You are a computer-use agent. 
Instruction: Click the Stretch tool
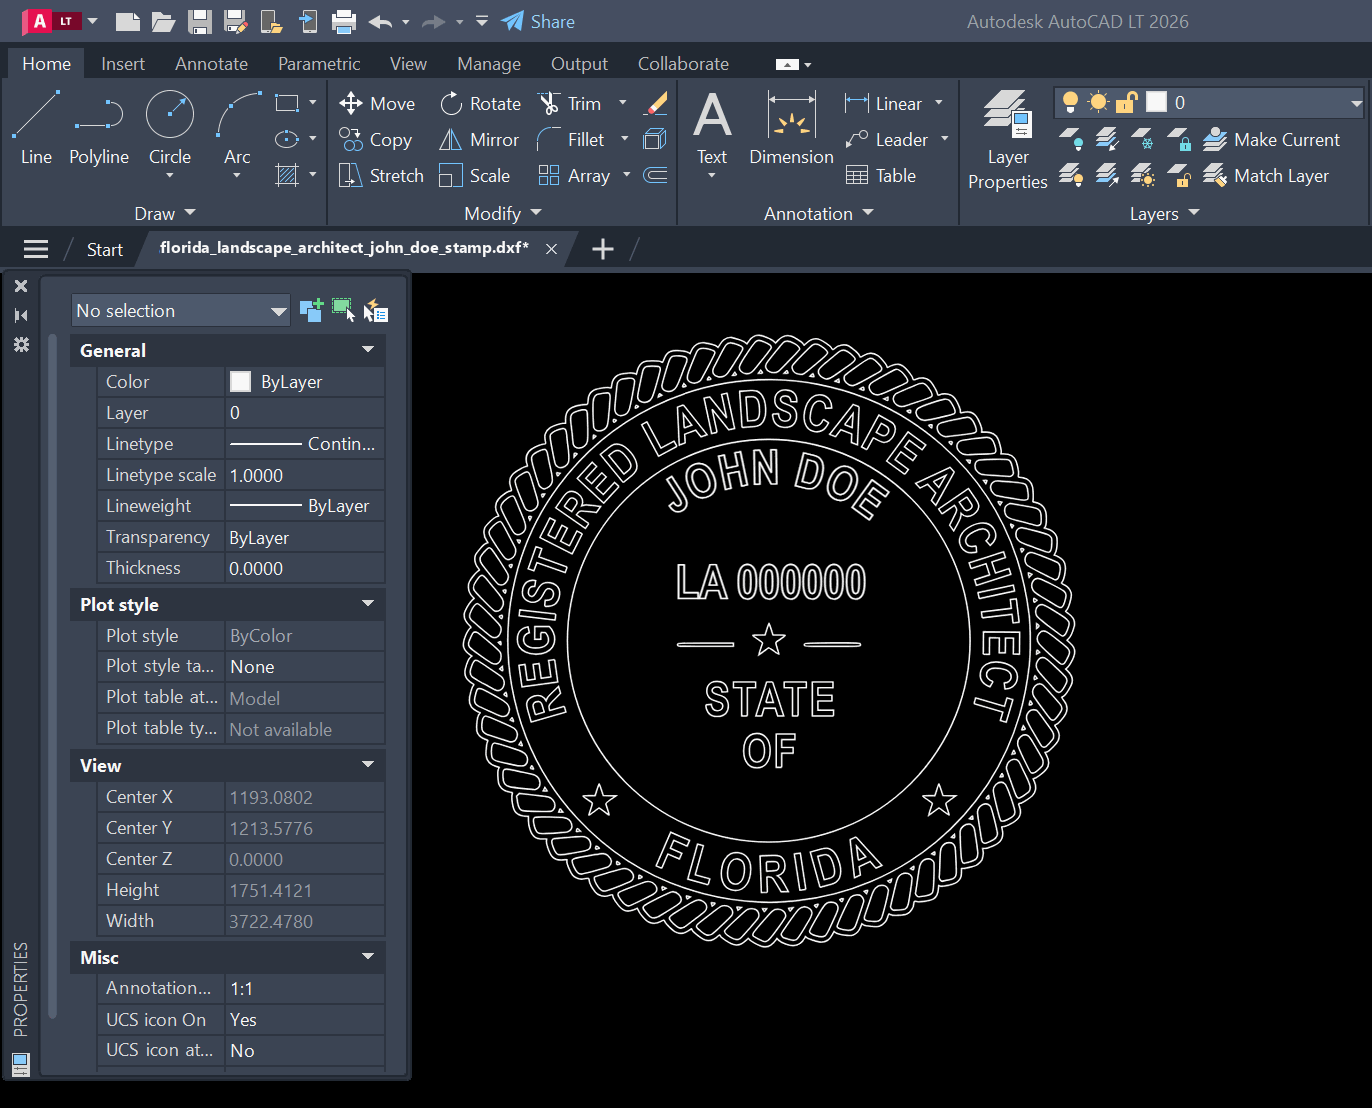(381, 176)
